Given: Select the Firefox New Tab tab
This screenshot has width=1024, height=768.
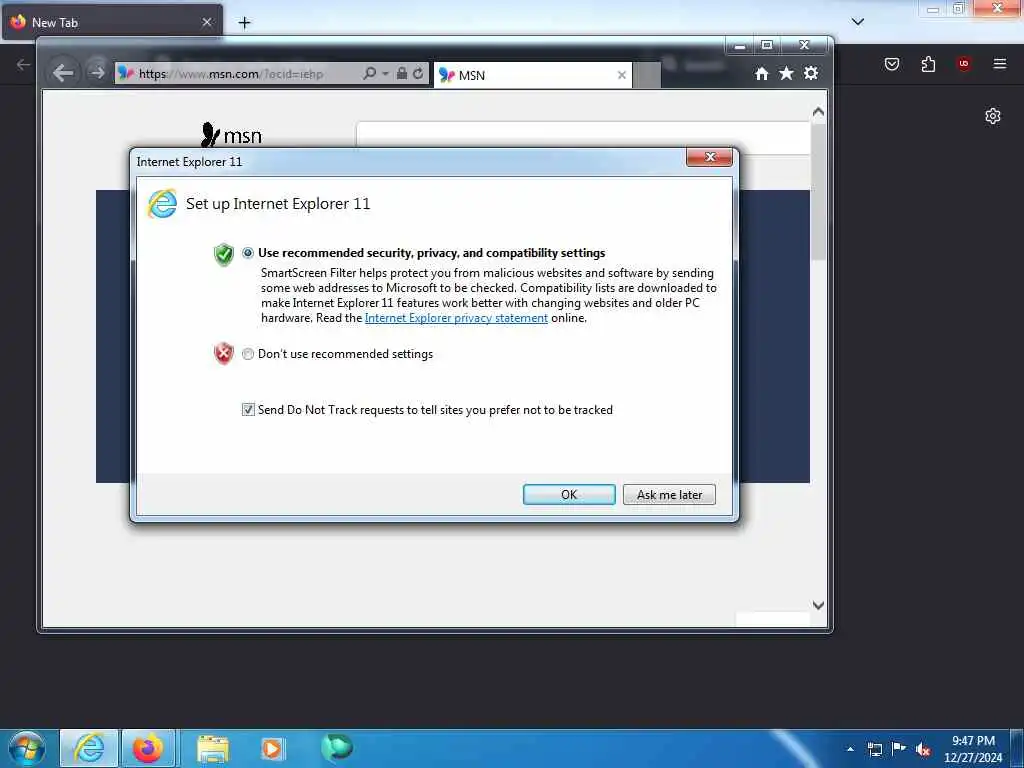Looking at the screenshot, I should click(x=111, y=22).
